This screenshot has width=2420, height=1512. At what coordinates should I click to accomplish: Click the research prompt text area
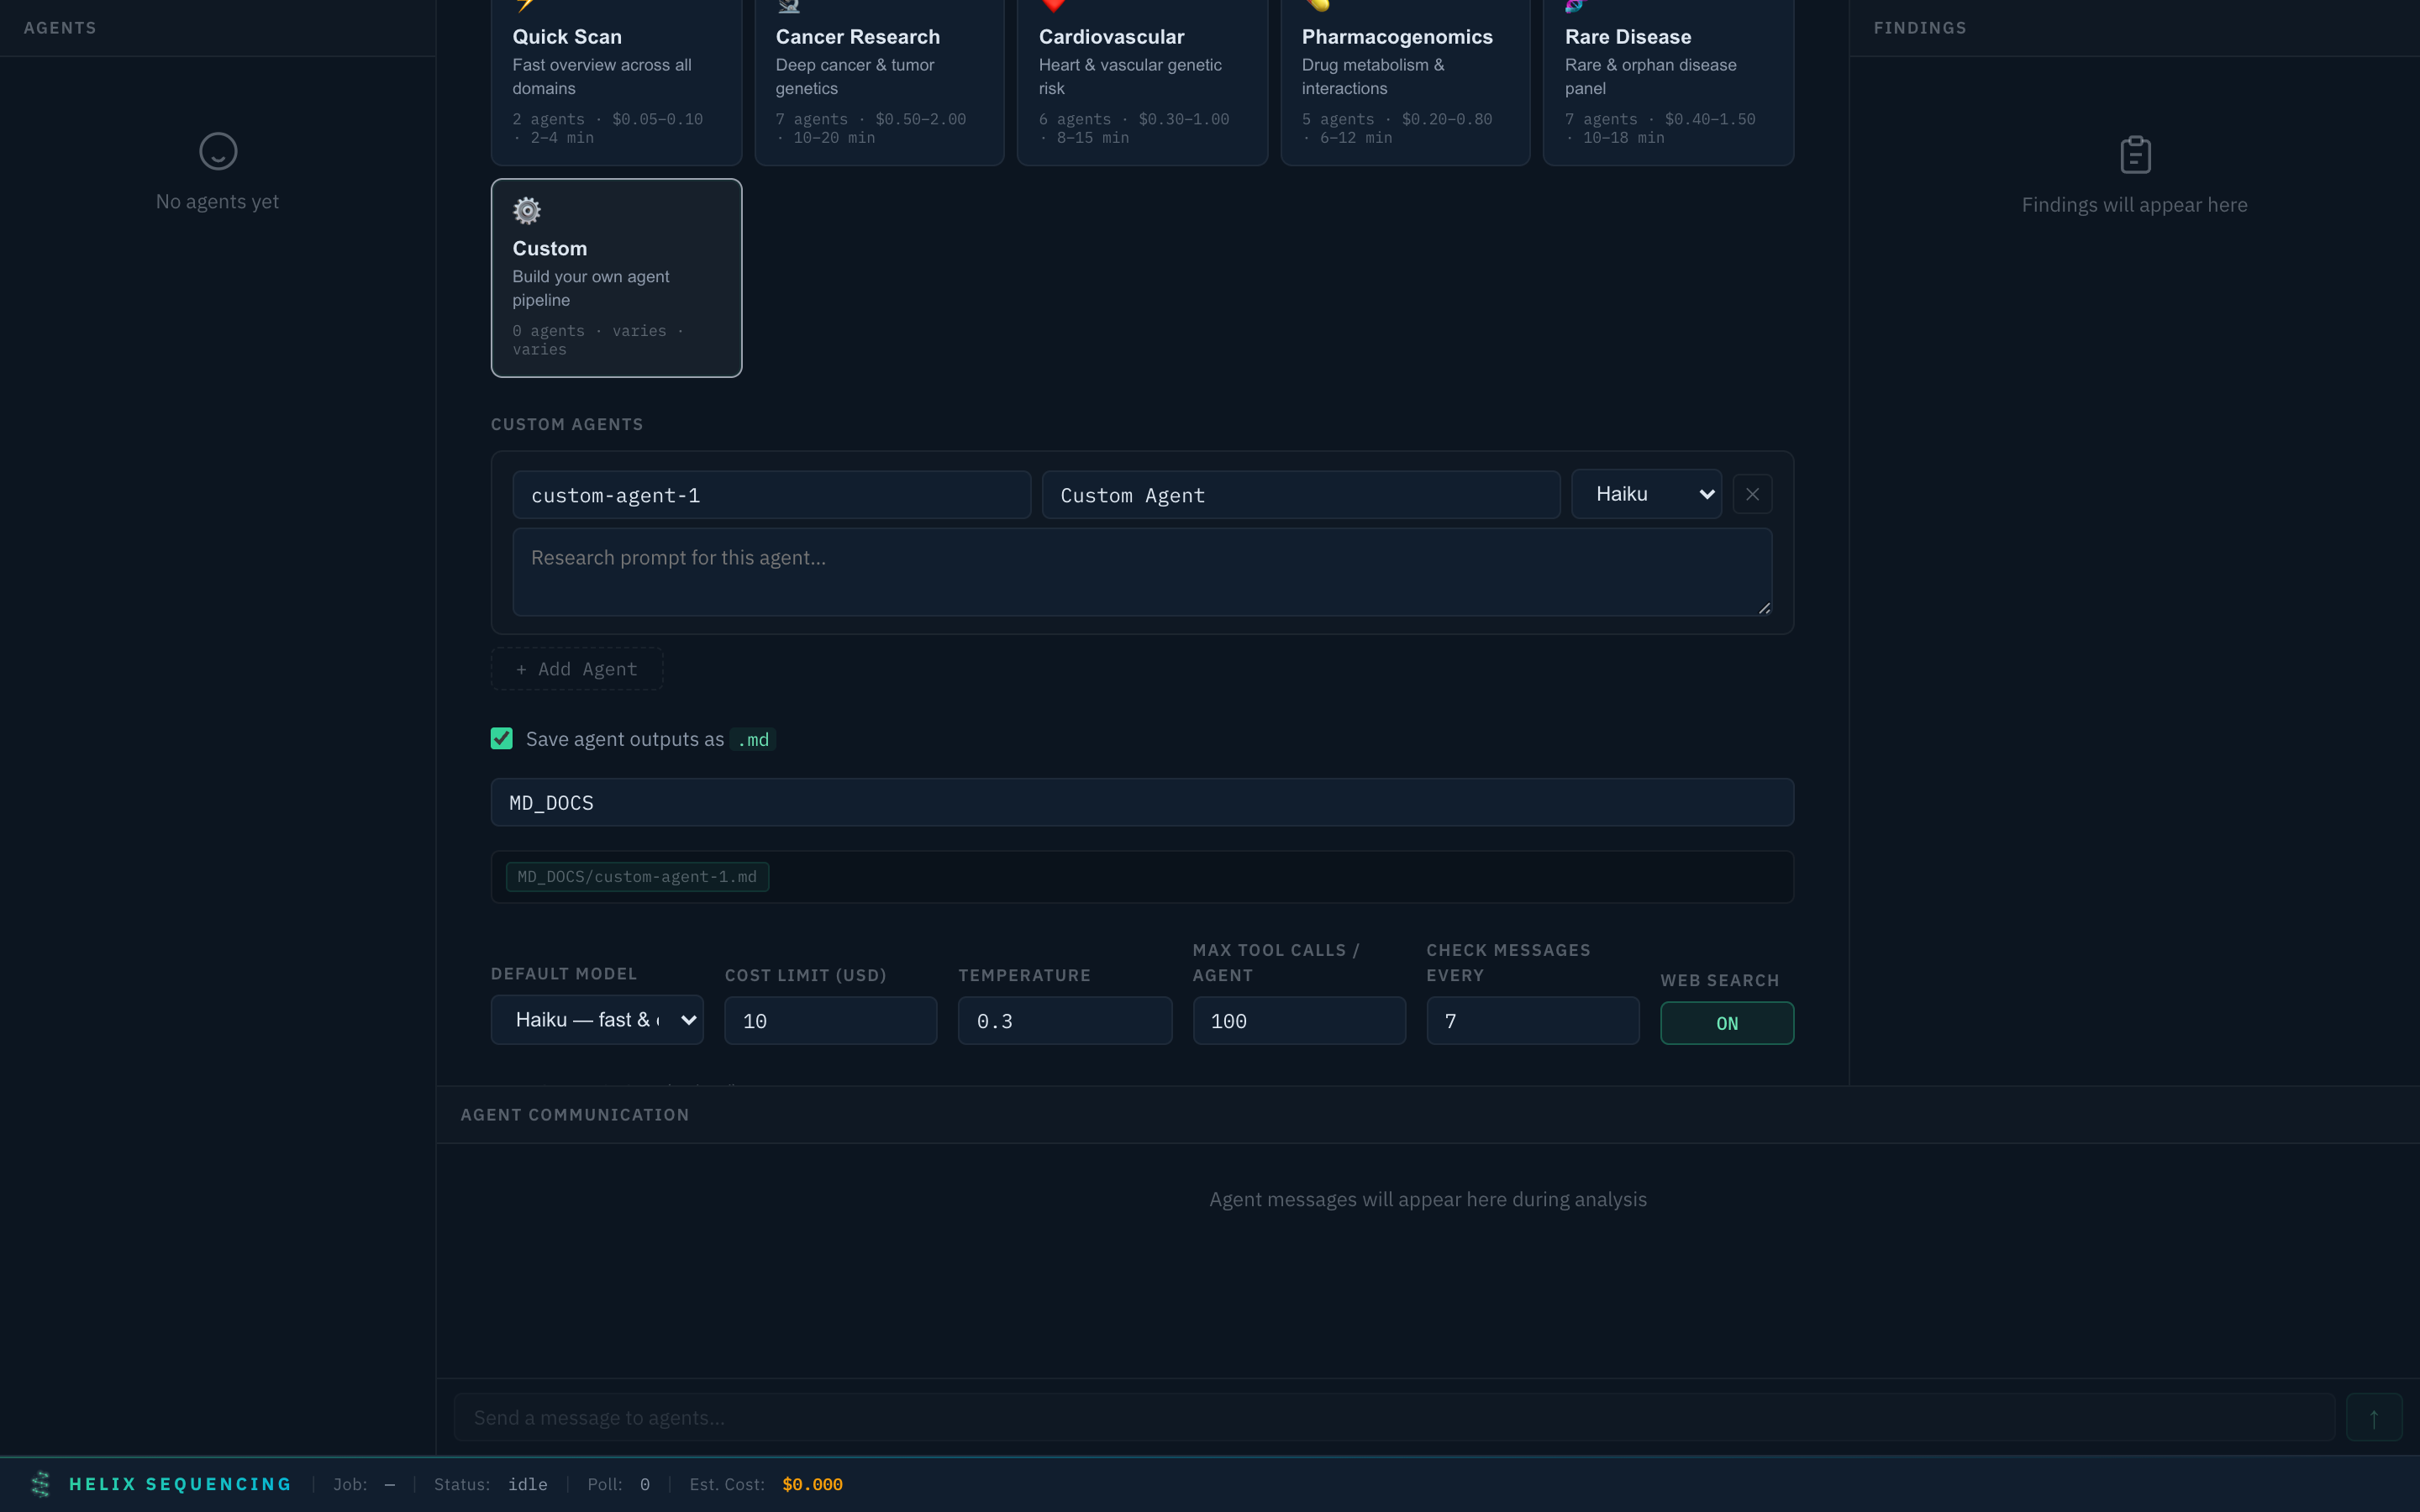click(x=1140, y=571)
